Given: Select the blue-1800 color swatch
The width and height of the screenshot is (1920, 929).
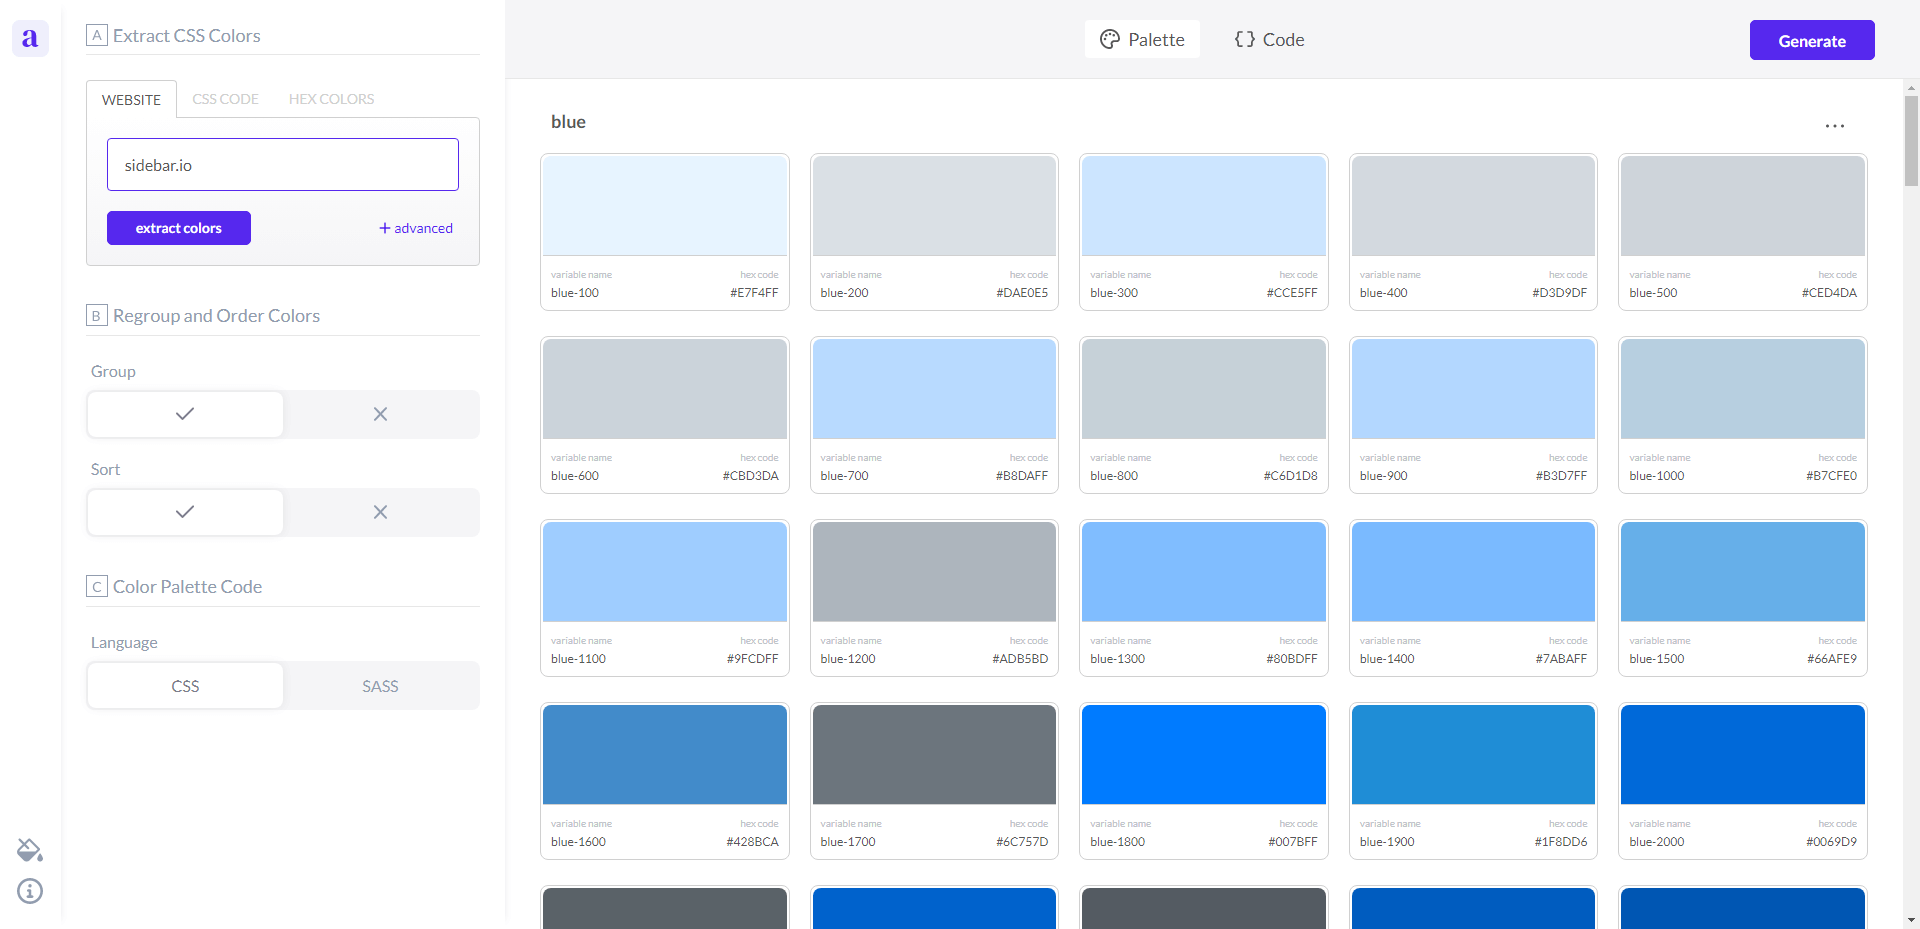Looking at the screenshot, I should (x=1204, y=755).
